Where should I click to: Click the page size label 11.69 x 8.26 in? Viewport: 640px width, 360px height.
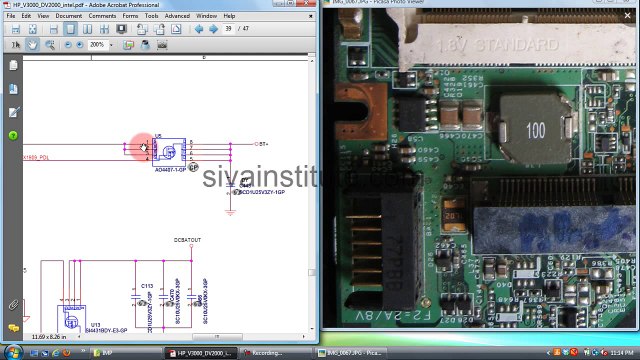coord(49,337)
